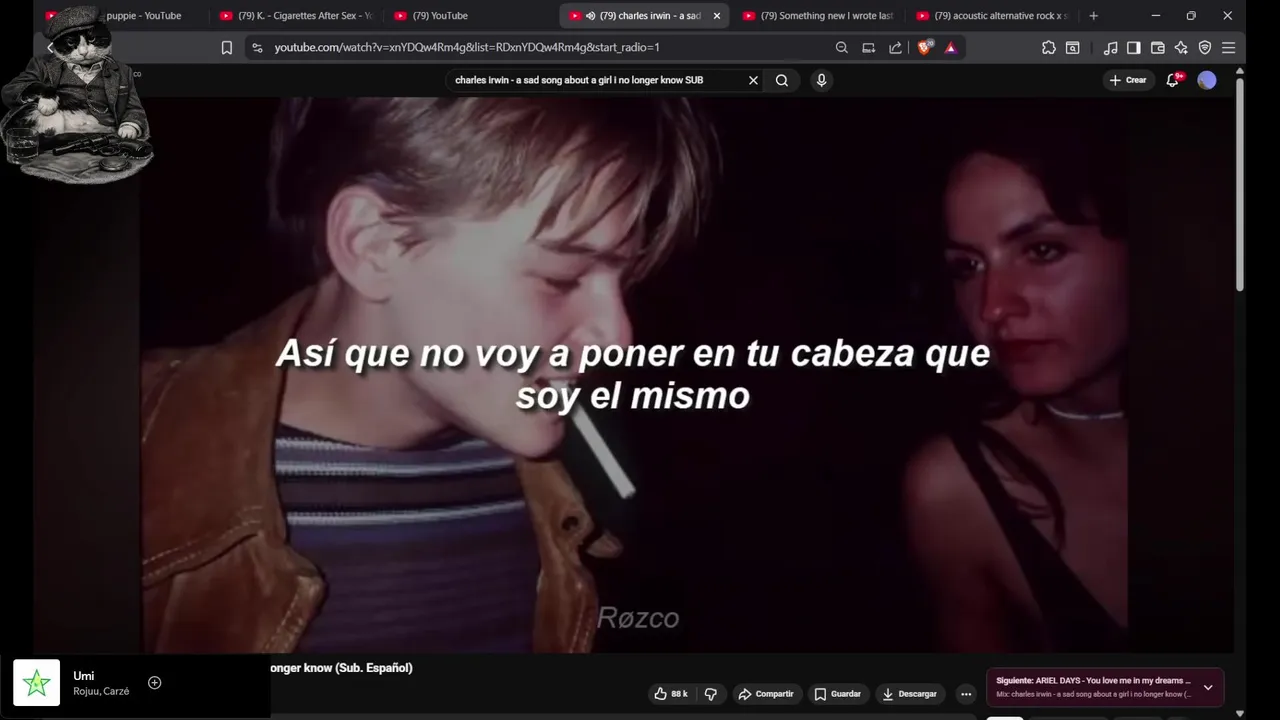Submit YouTube search with magnifier button
This screenshot has width=1280, height=720.
click(x=782, y=80)
